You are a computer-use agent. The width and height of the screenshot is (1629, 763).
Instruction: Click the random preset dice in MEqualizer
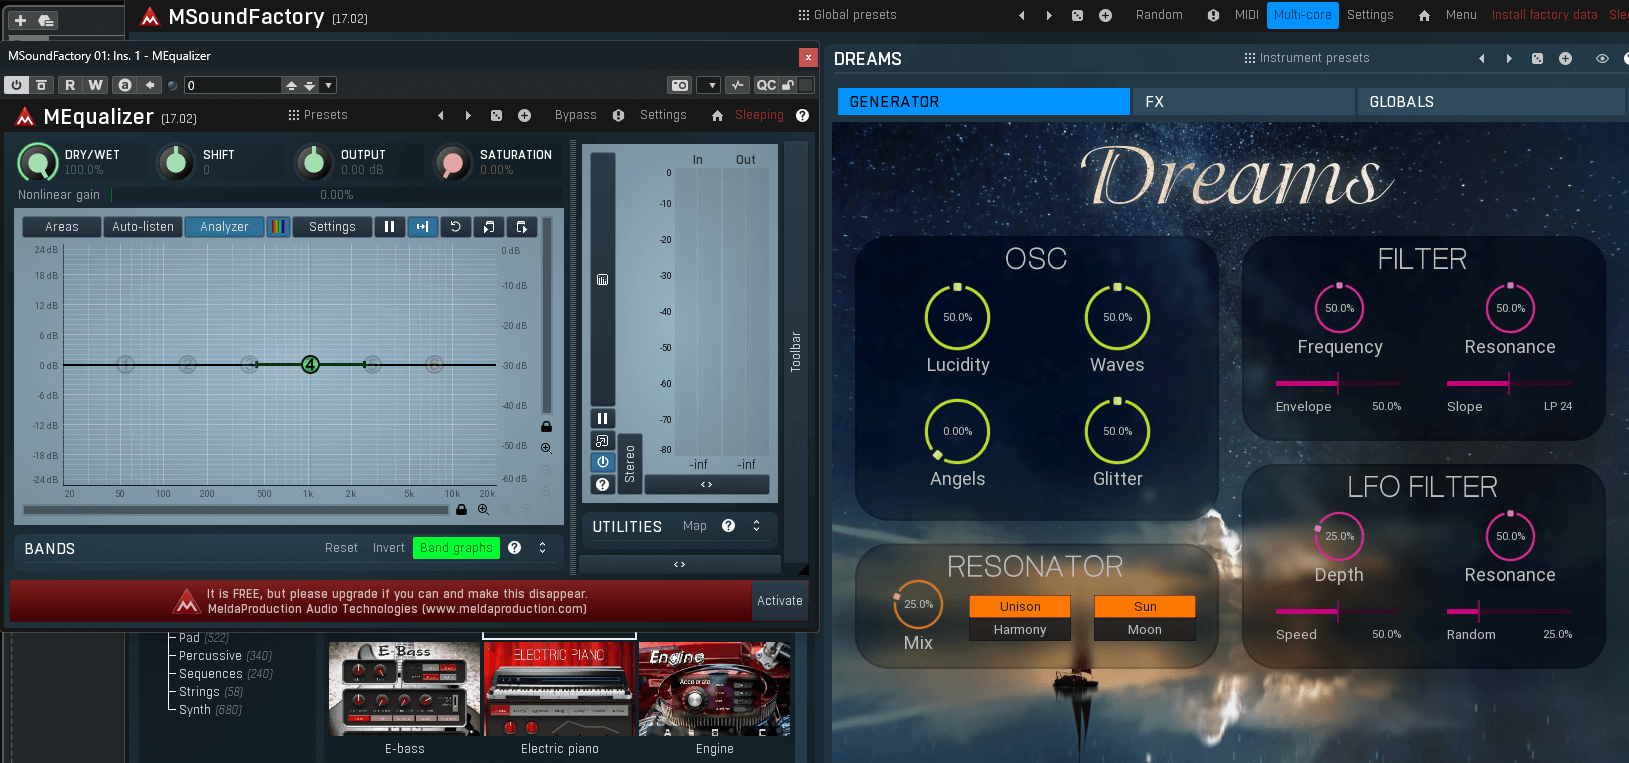496,116
